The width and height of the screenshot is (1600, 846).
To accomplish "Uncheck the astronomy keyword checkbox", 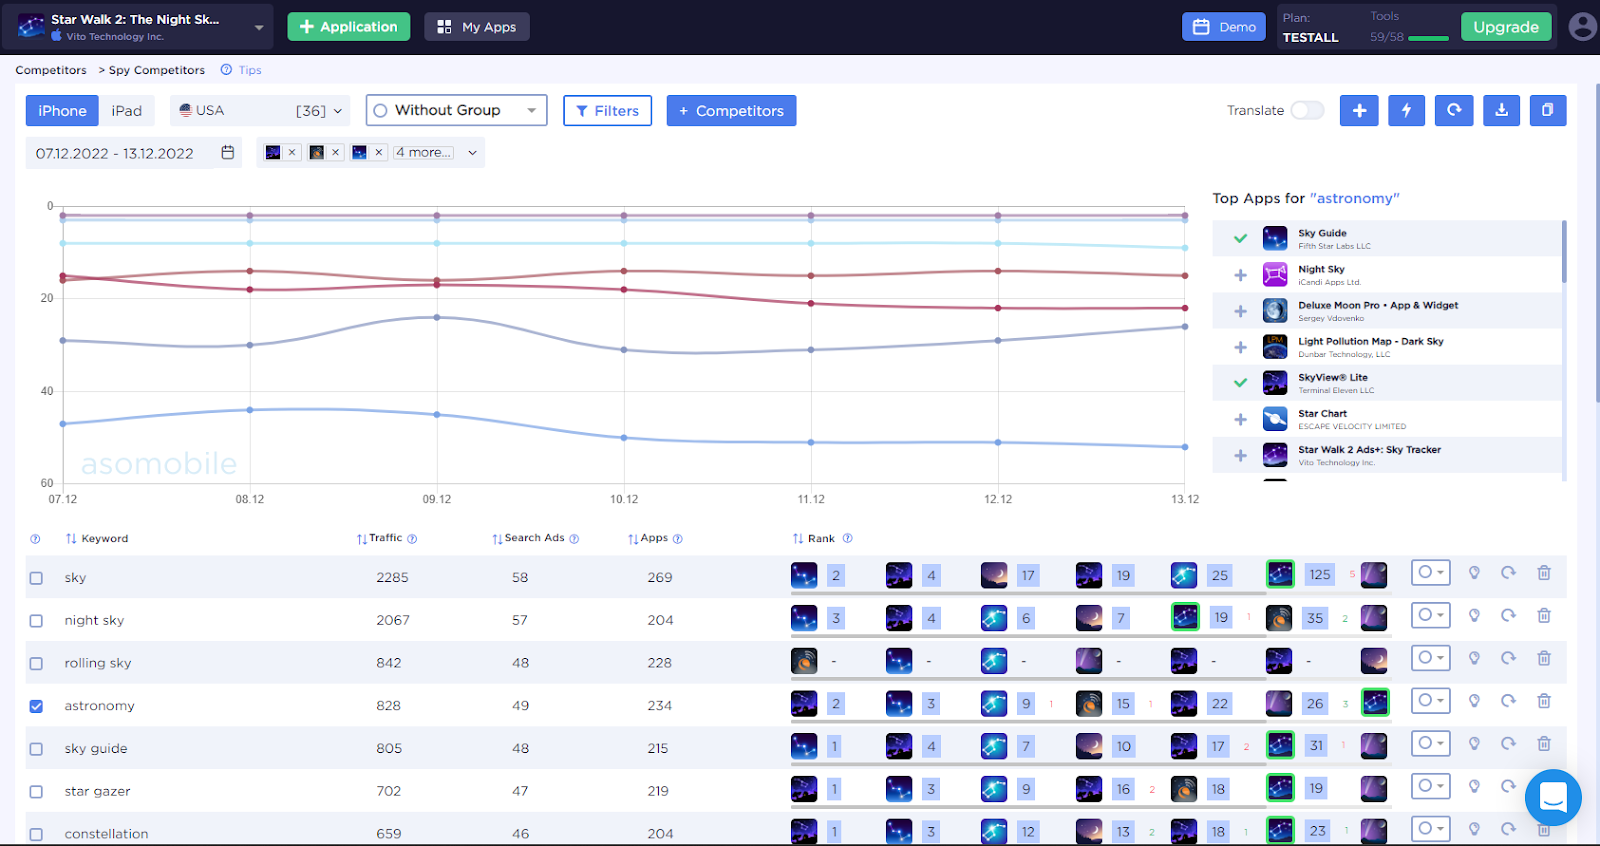I will coord(36,706).
